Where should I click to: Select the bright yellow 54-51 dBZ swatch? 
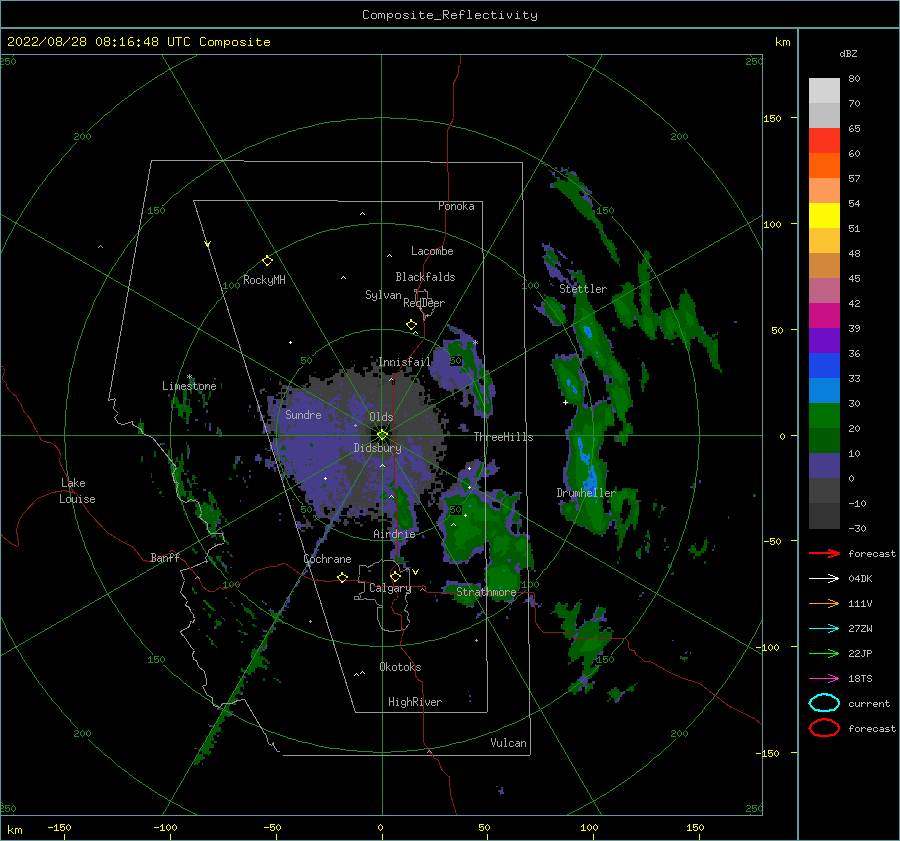tap(824, 215)
